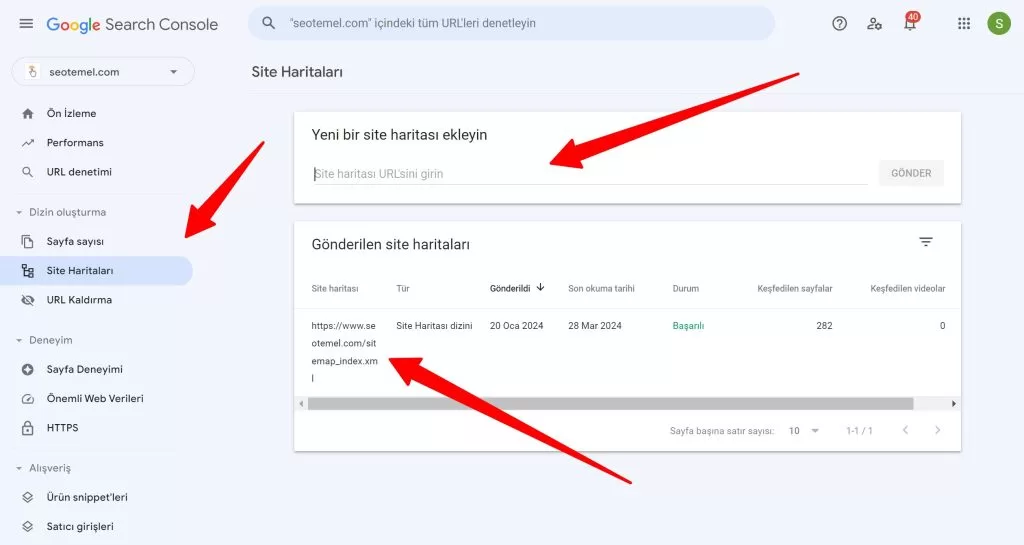Open users and settings icon
Viewport: 1024px width, 545px height.
click(x=874, y=23)
